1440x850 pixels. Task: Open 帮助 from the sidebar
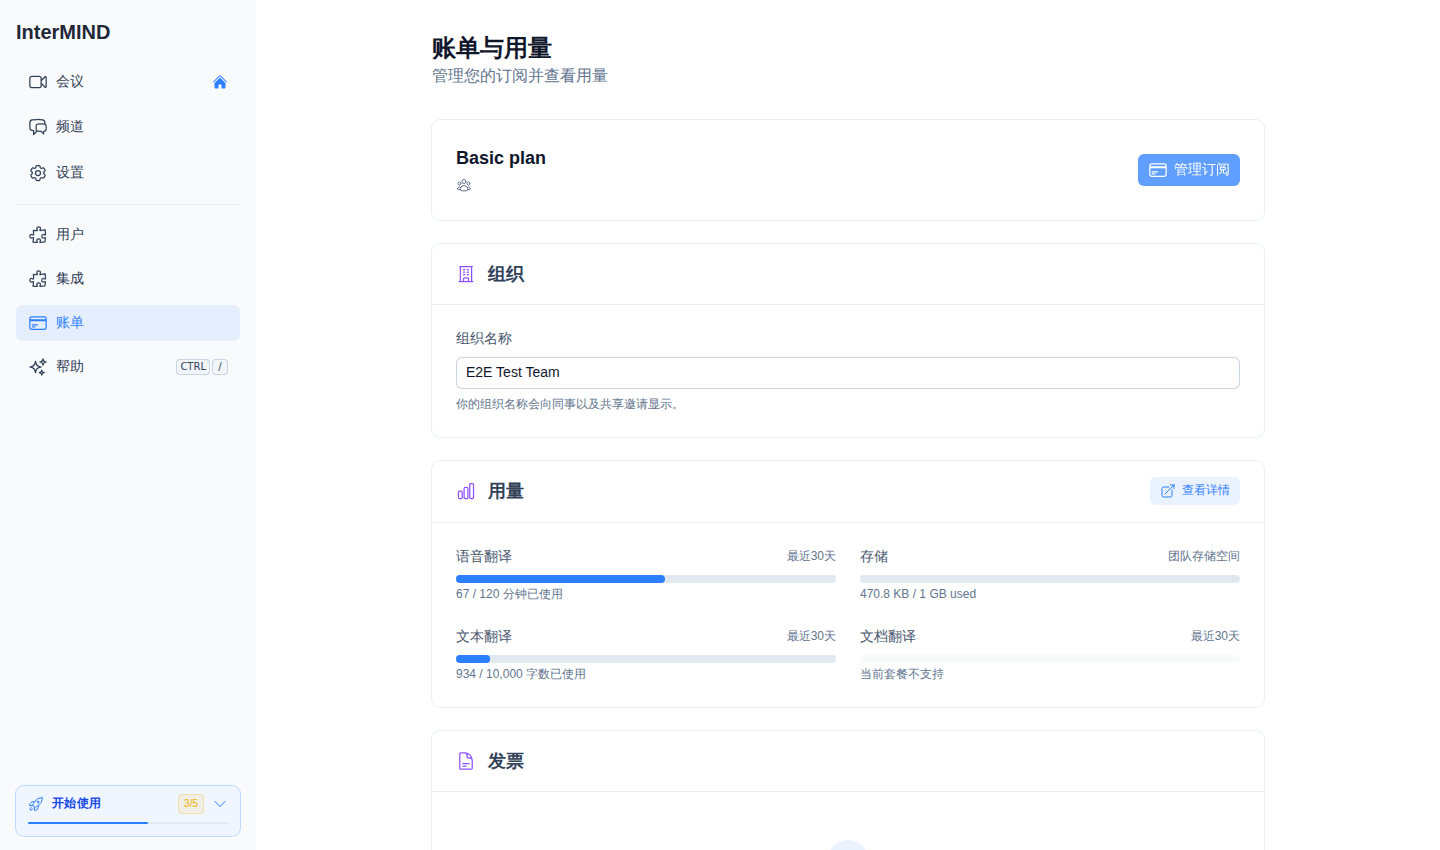(x=128, y=367)
